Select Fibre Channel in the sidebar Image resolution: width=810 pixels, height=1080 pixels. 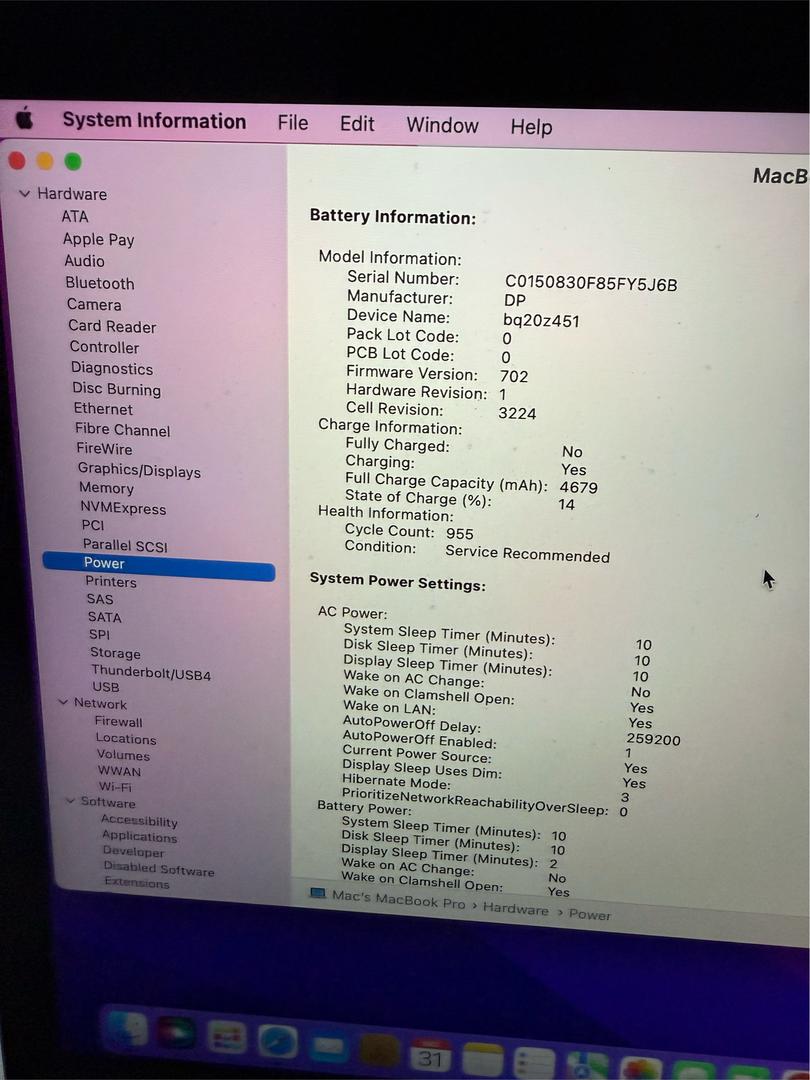[x=123, y=430]
